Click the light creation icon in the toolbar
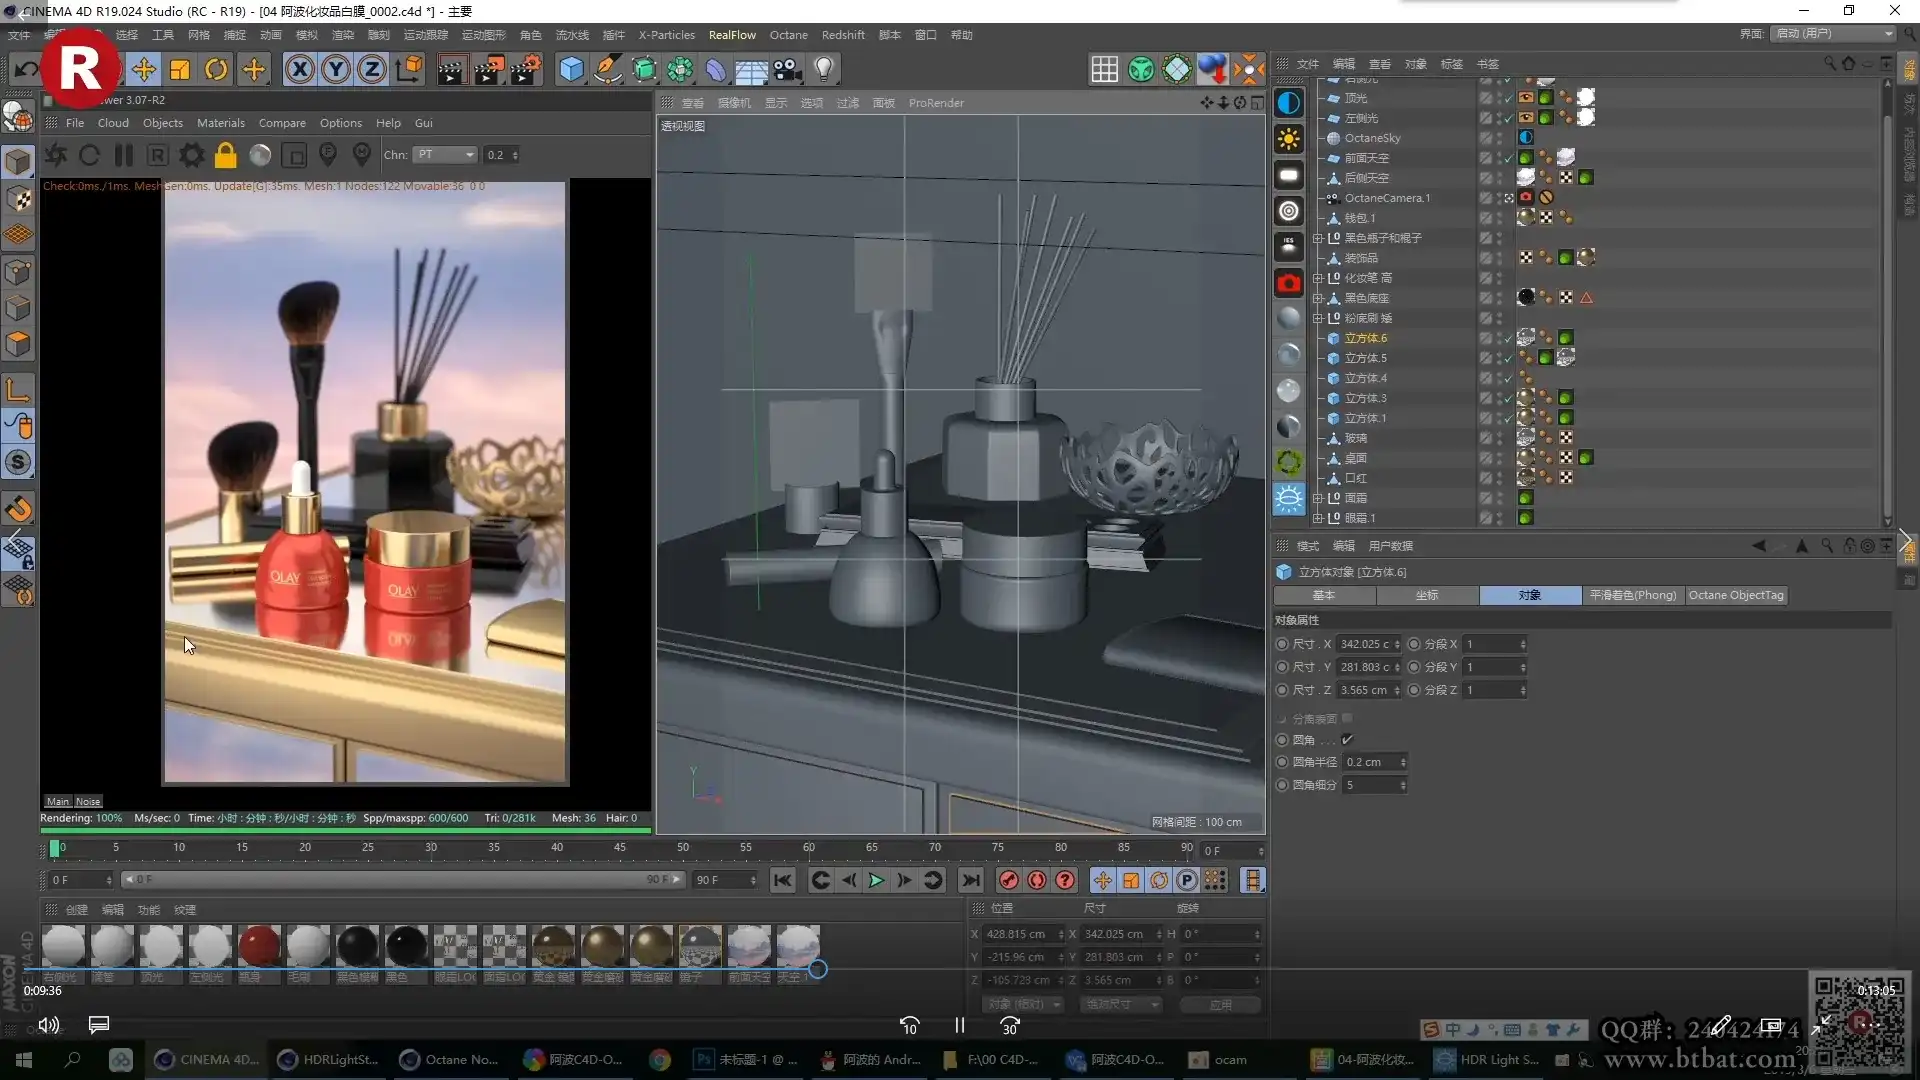 [823, 69]
